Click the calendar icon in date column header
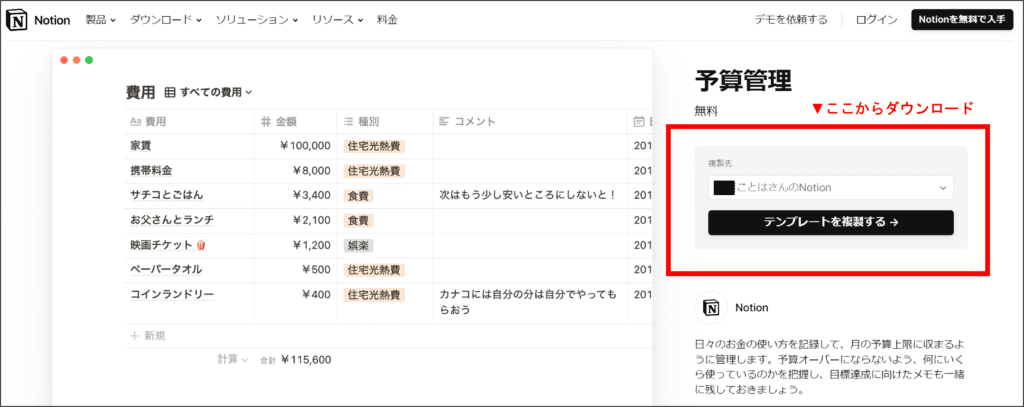This screenshot has height=407, width=1024. point(639,122)
